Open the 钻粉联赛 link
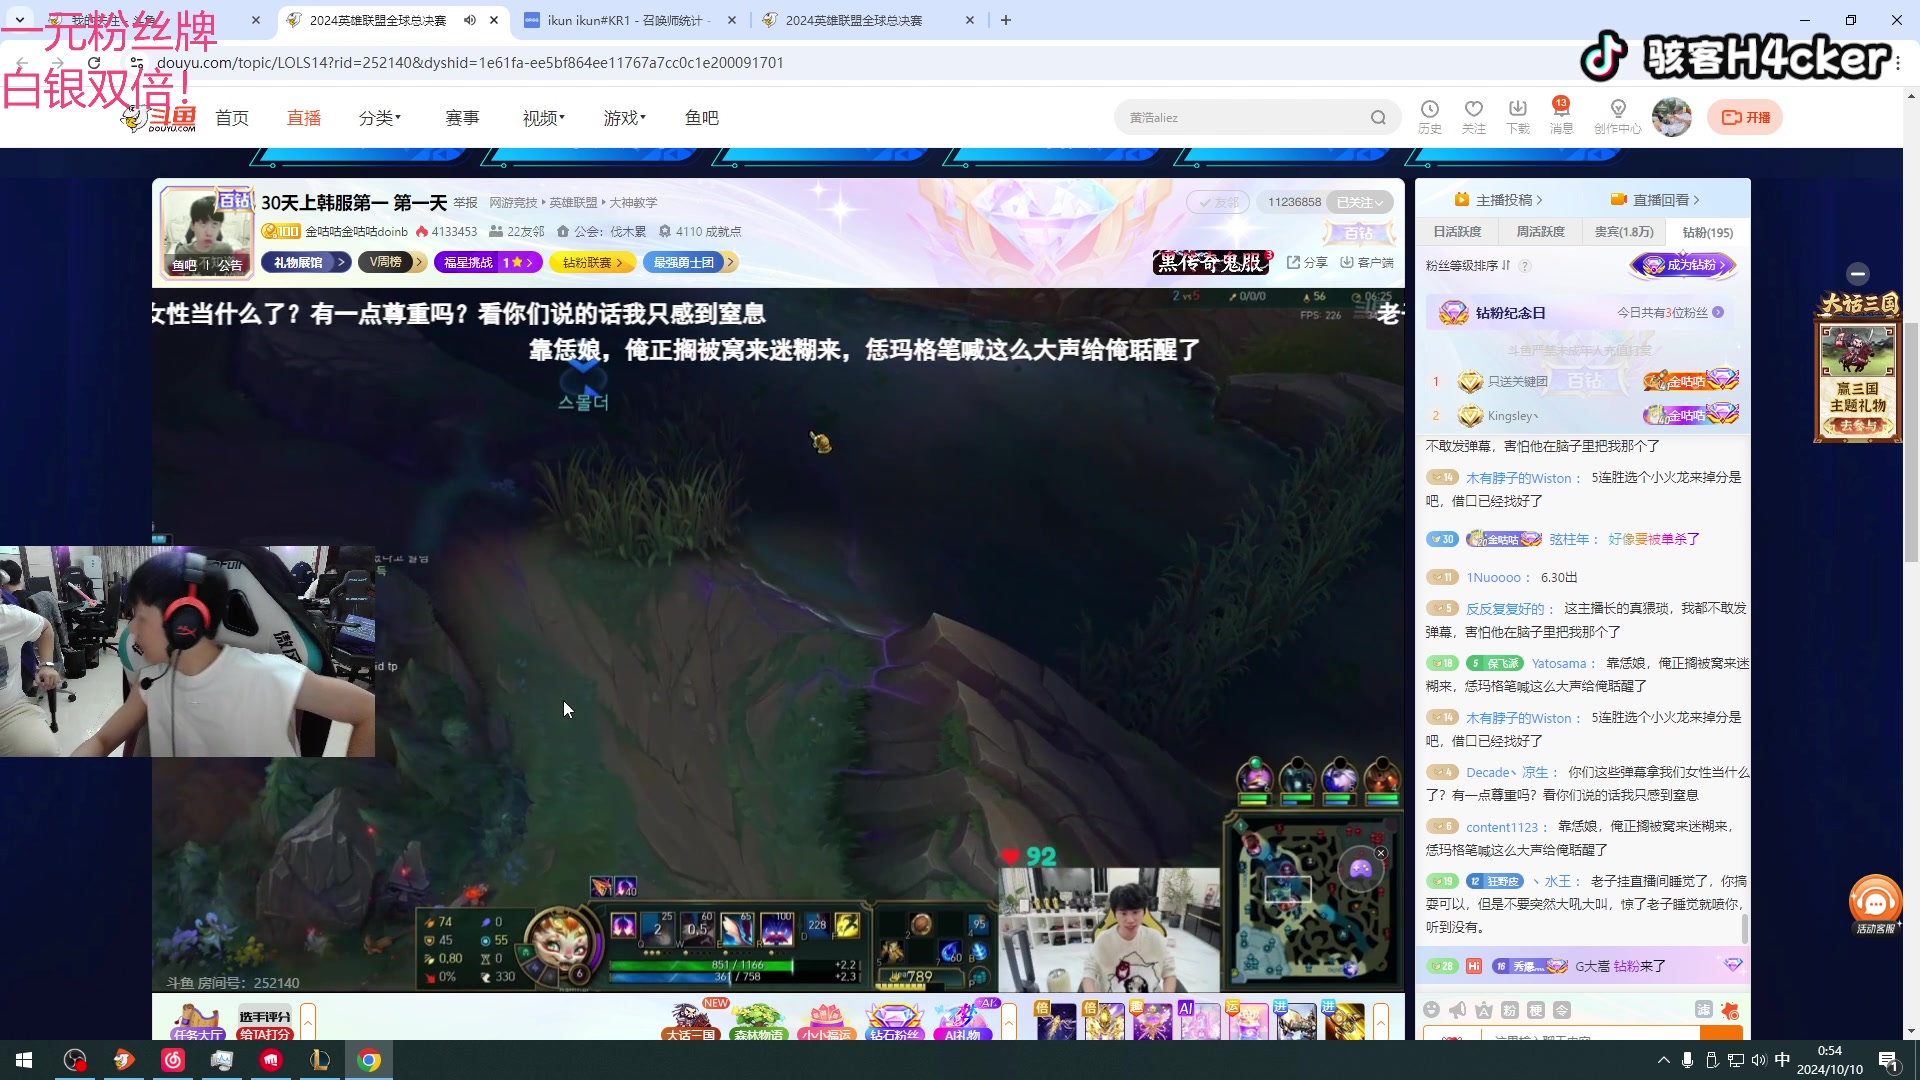The image size is (1920, 1080). (x=592, y=262)
